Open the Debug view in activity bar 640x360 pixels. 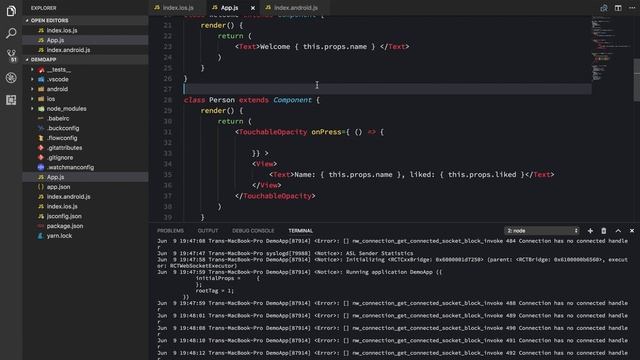pyautogui.click(x=11, y=78)
